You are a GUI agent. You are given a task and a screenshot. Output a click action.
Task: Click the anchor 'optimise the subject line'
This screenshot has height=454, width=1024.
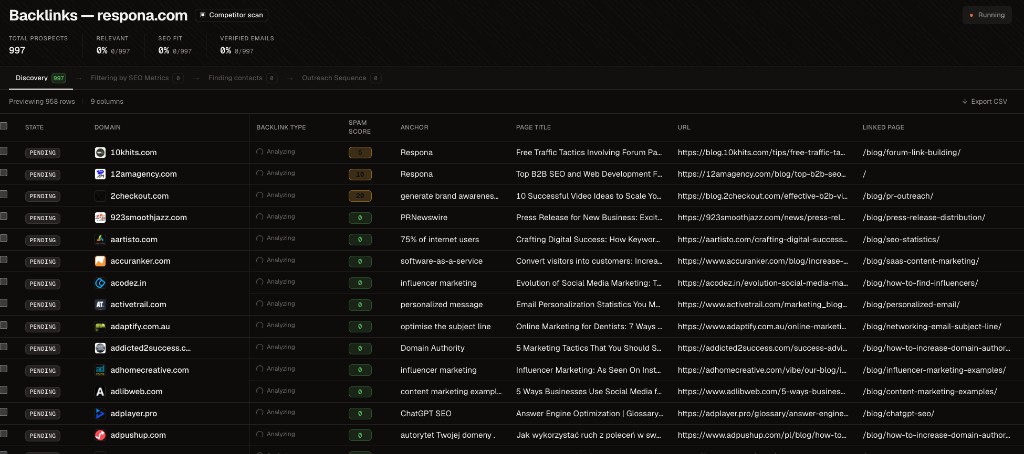click(x=445, y=326)
